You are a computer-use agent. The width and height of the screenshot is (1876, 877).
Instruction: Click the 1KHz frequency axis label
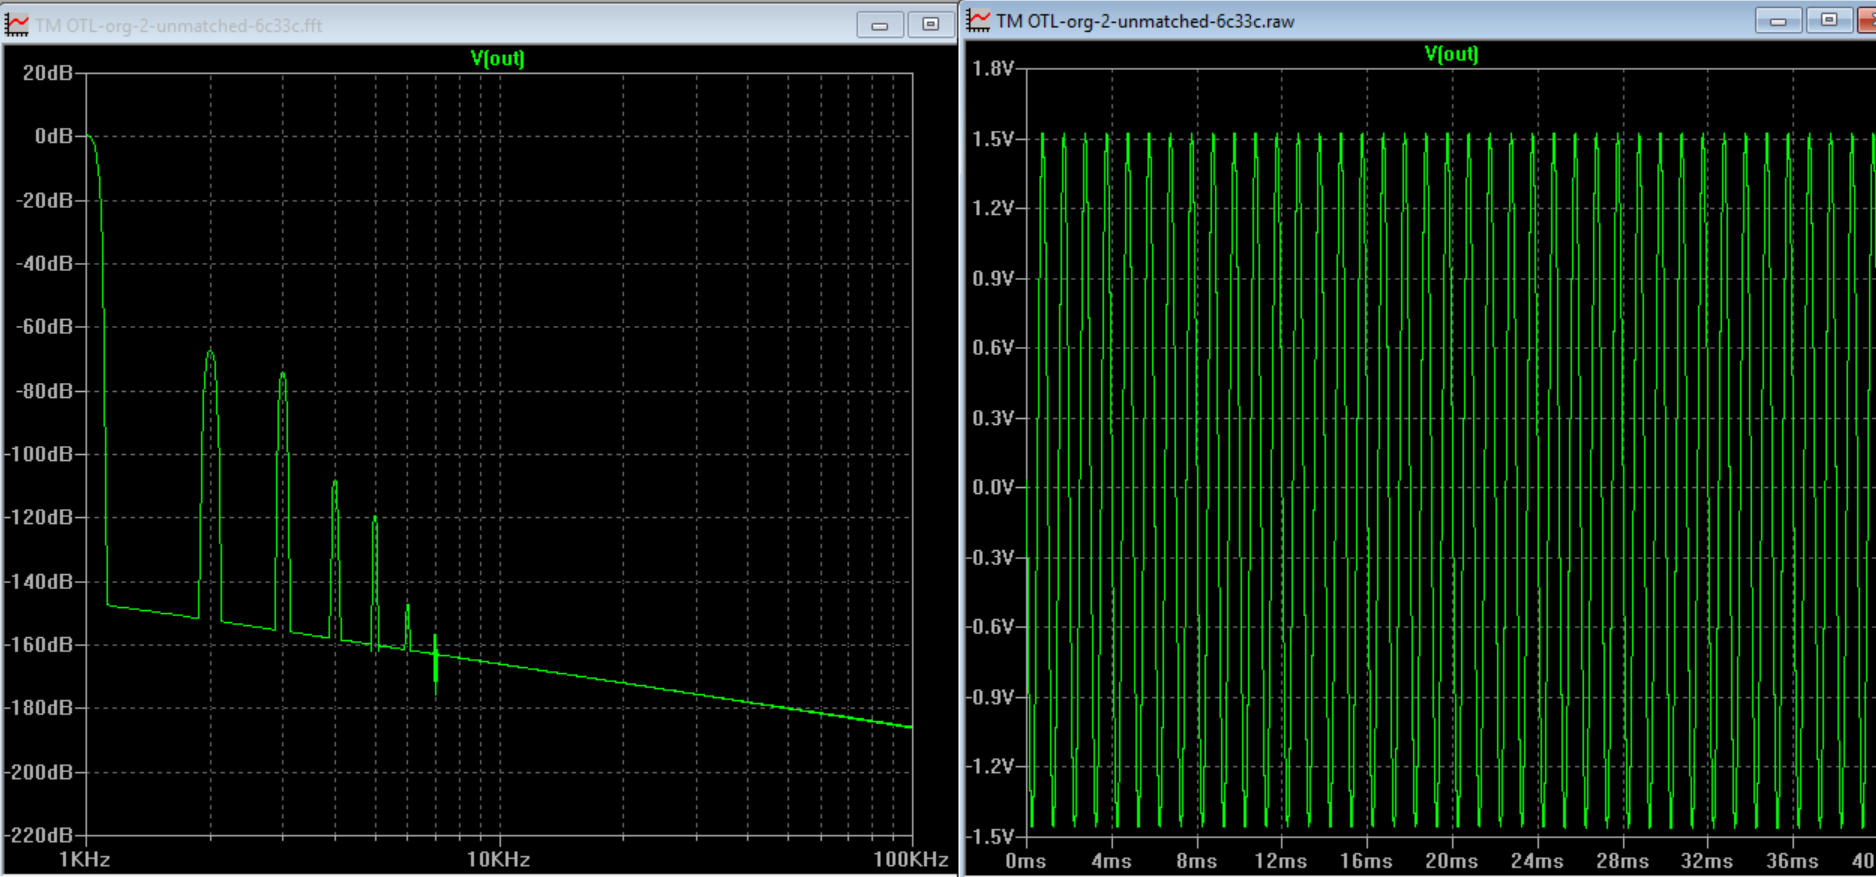click(85, 859)
